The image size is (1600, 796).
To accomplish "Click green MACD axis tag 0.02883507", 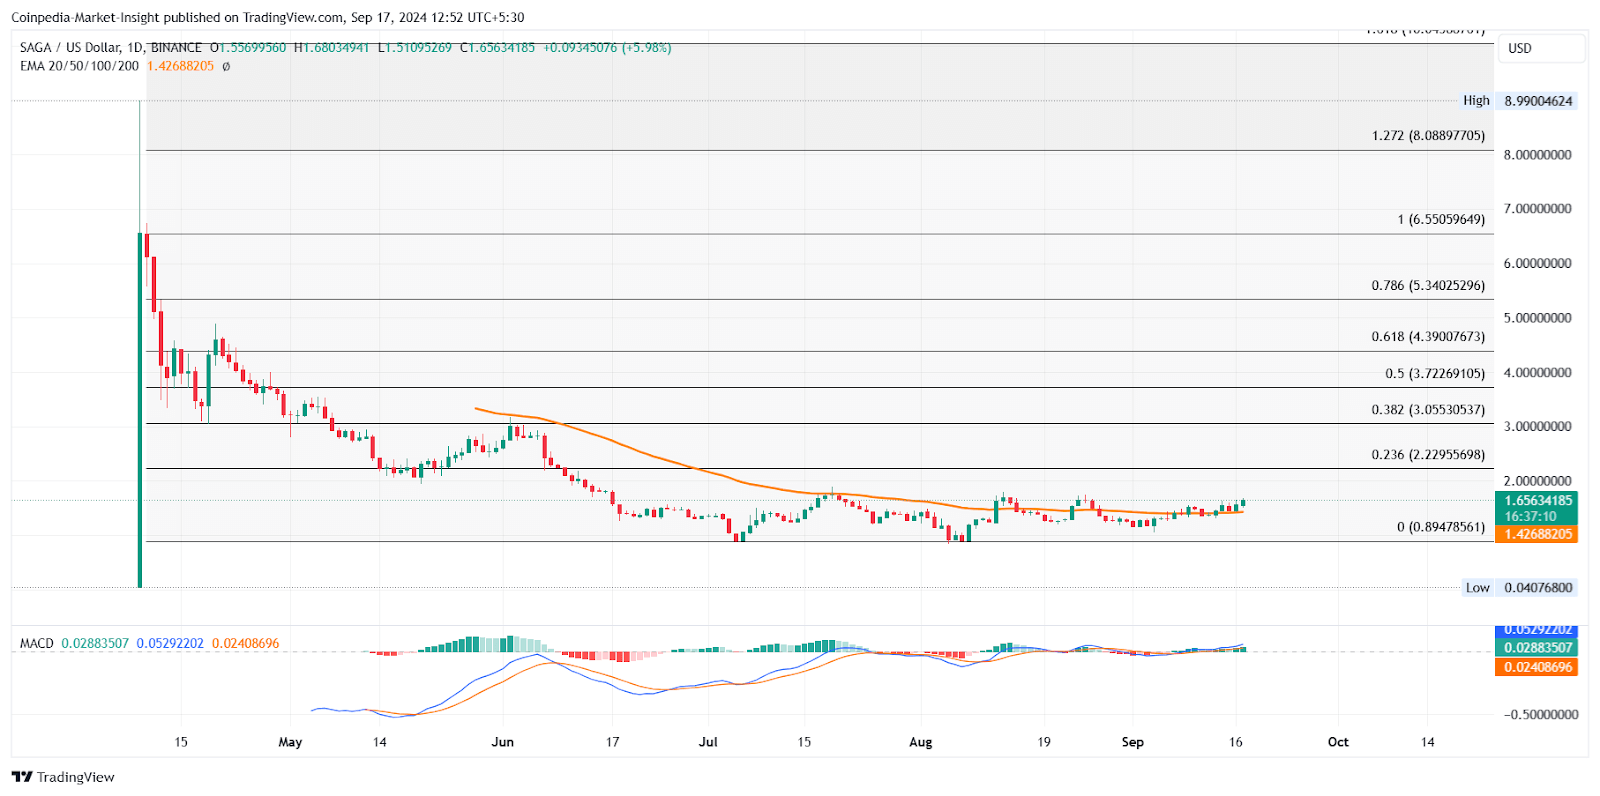I will pos(1536,648).
